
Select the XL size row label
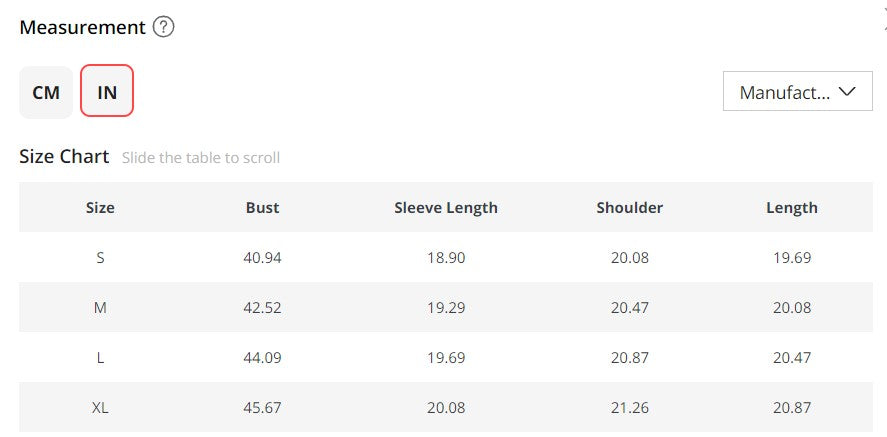[100, 408]
